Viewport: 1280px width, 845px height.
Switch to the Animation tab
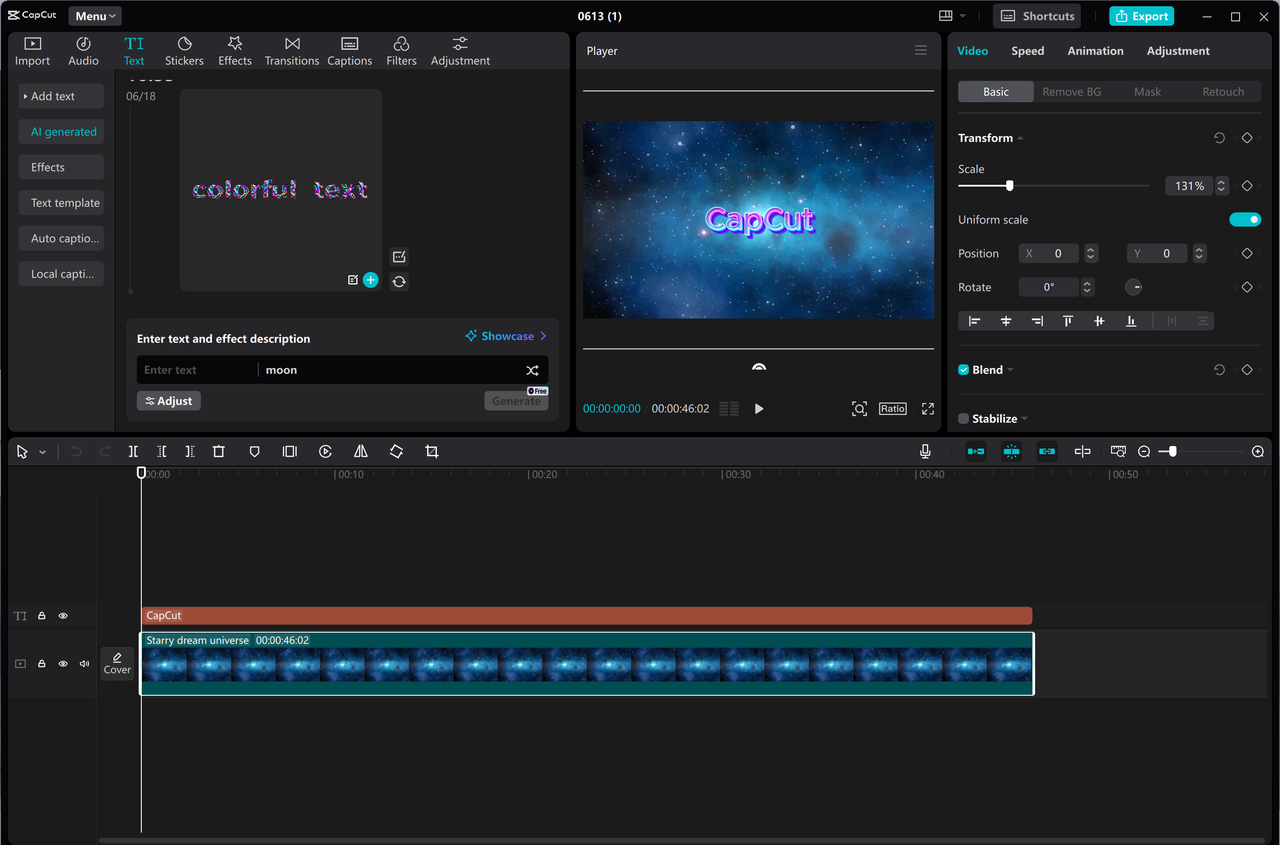click(x=1095, y=50)
